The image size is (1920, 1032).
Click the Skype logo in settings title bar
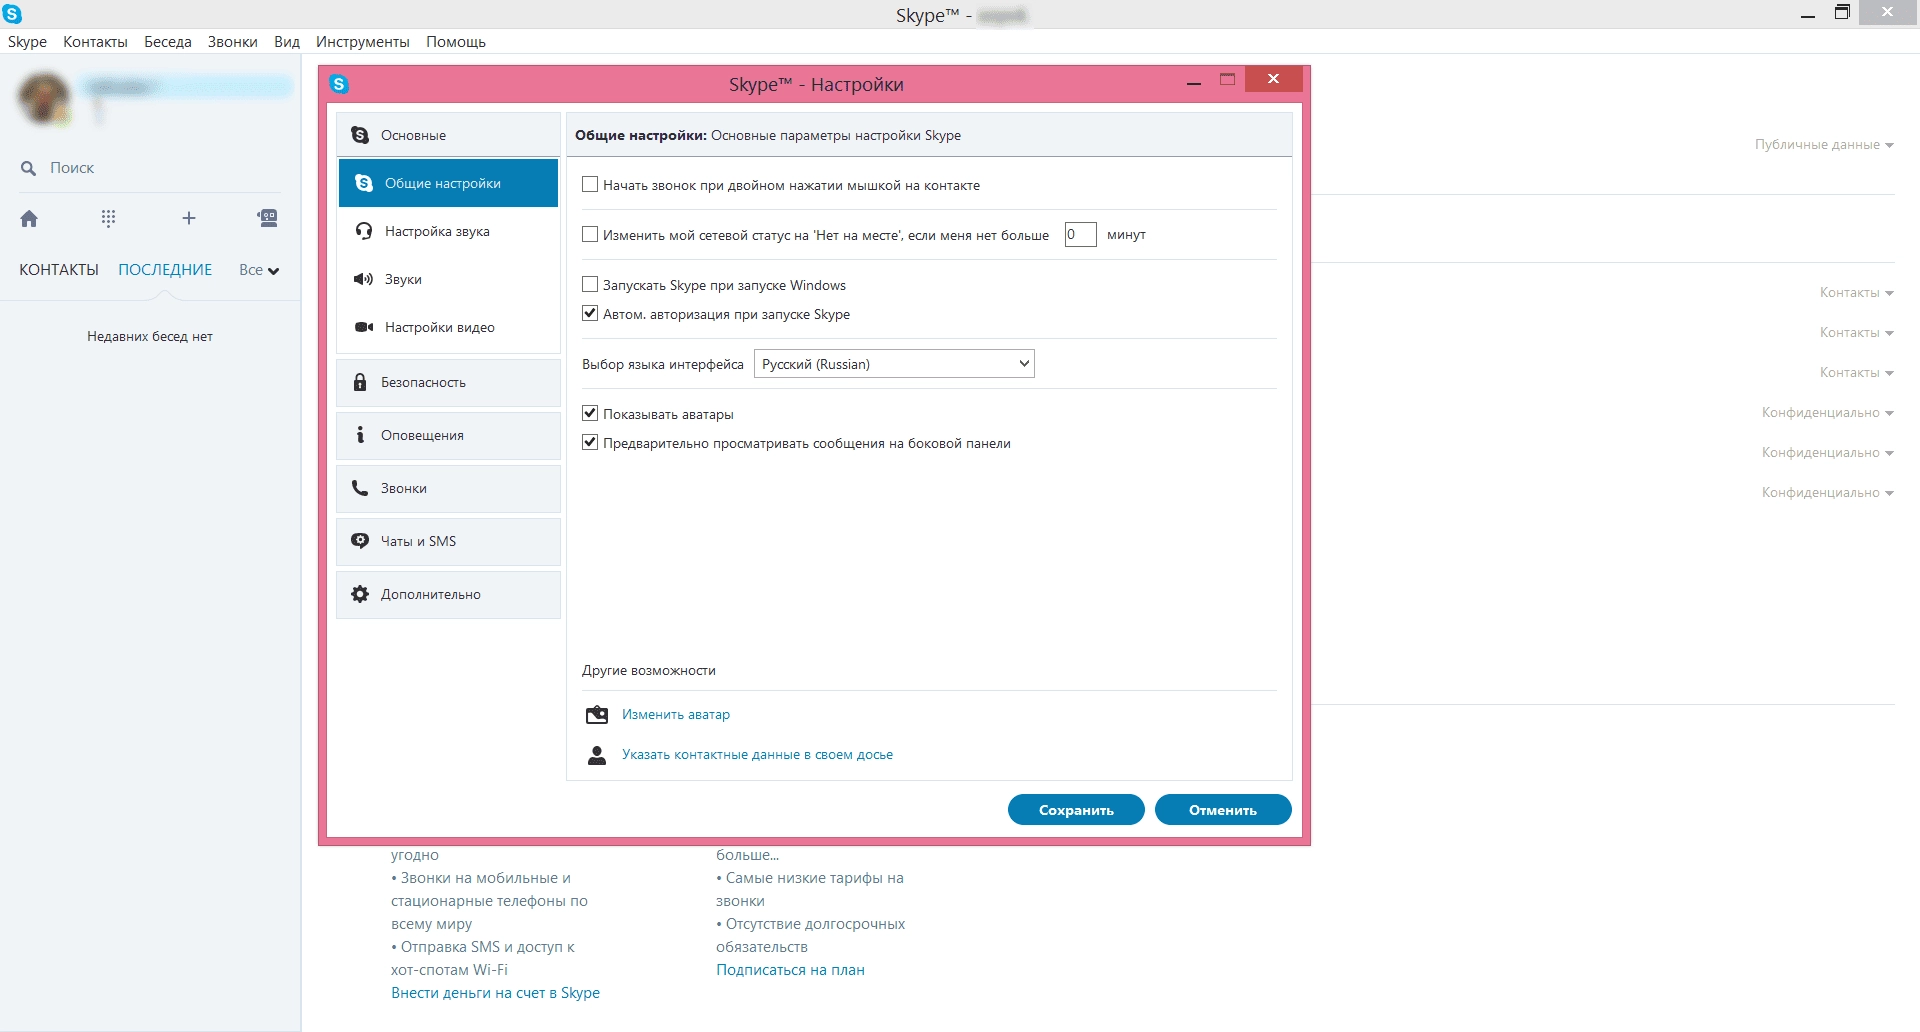(x=339, y=84)
